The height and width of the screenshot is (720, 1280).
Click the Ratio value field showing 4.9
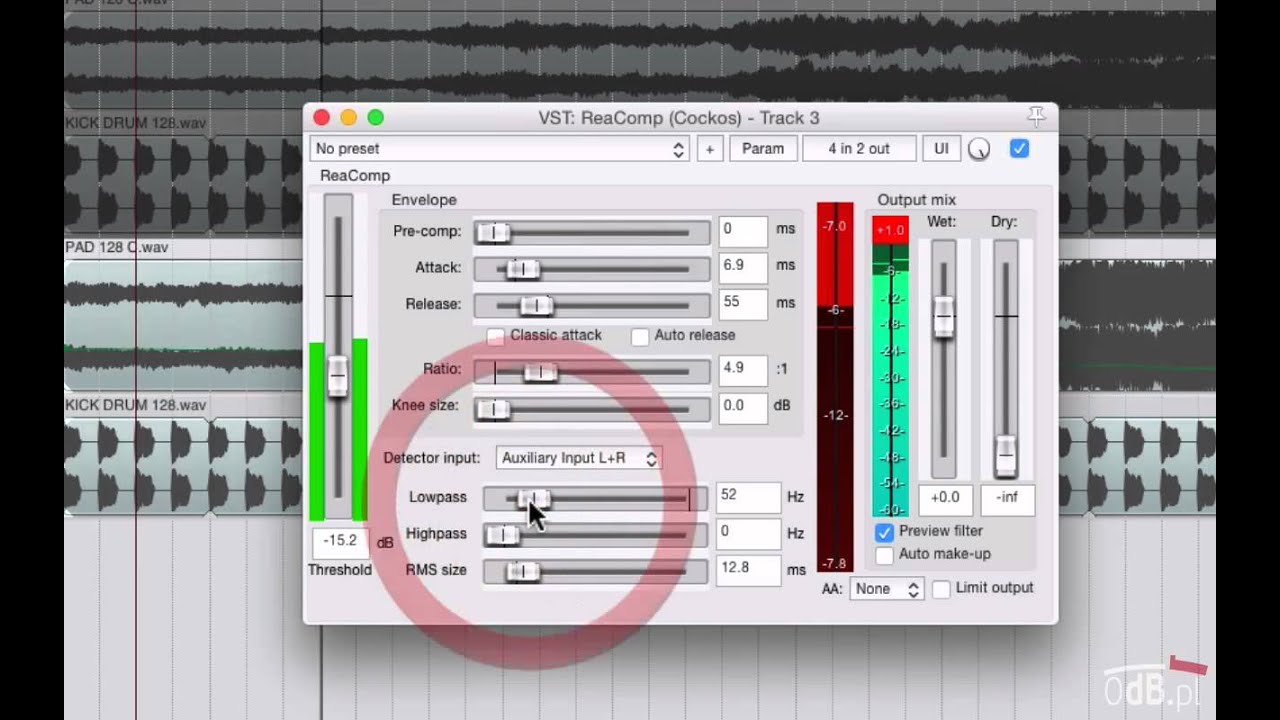point(743,370)
